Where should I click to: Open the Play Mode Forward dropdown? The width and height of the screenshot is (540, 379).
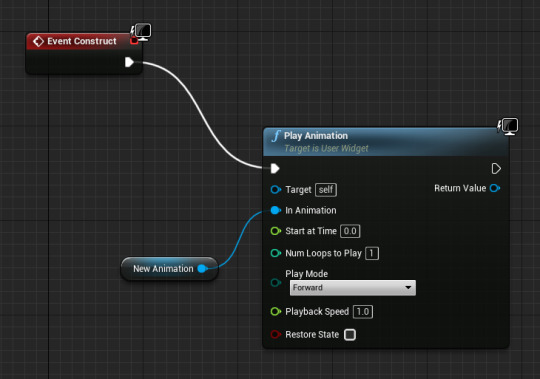coord(353,287)
